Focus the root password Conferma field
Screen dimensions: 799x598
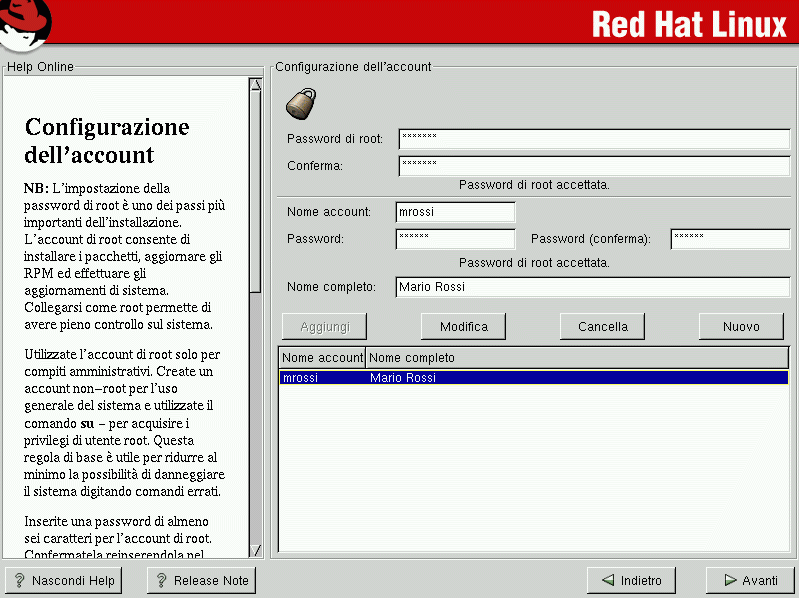coord(593,165)
